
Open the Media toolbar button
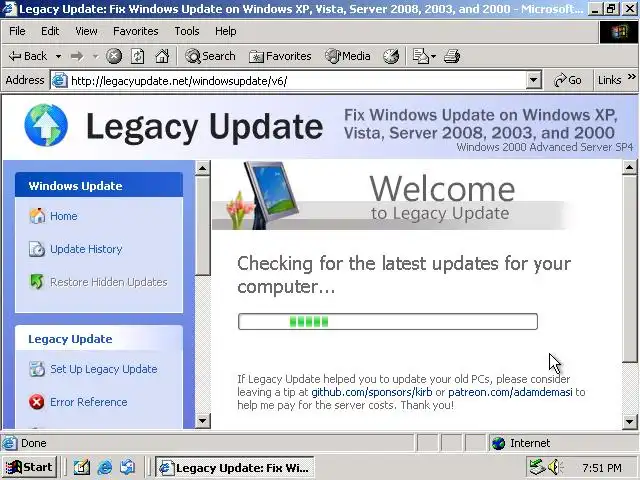point(348,56)
